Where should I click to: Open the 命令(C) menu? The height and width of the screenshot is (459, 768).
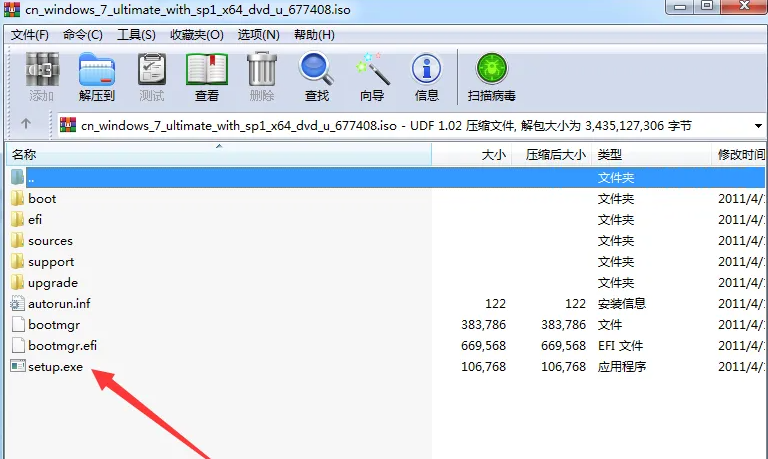tap(83, 35)
